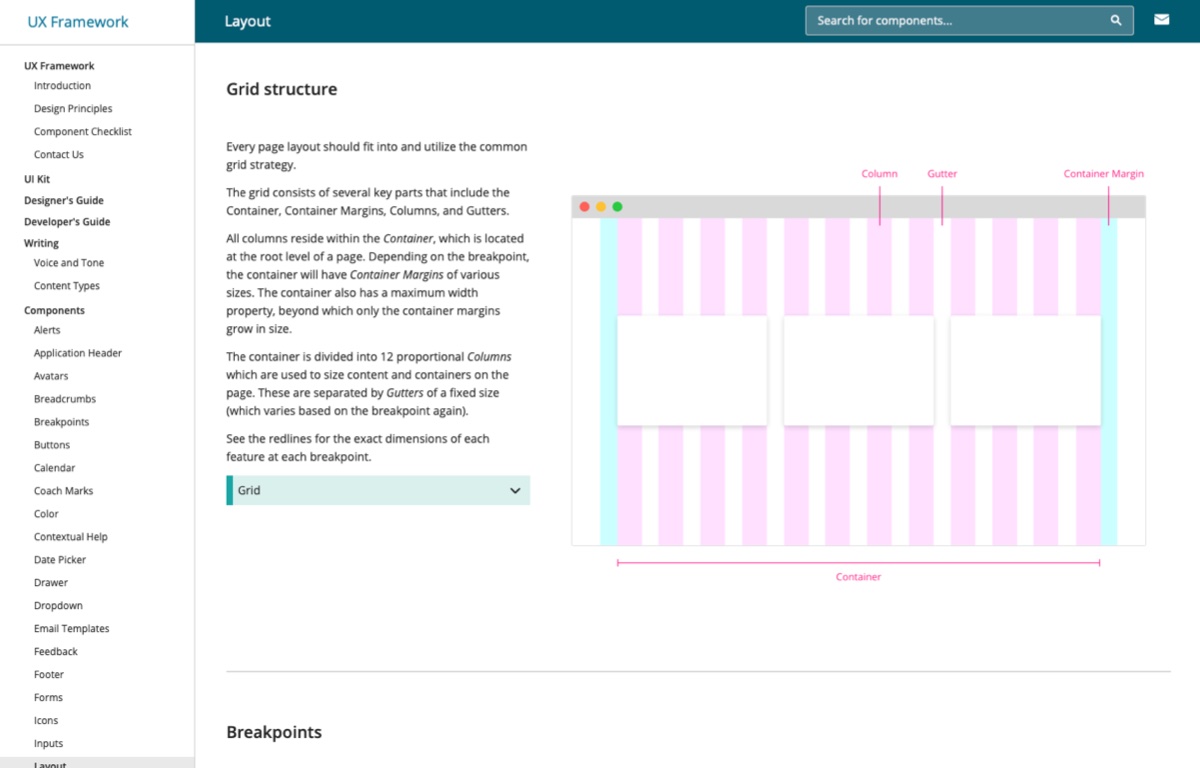This screenshot has width=1200, height=768.
Task: Go to Design Principles
Action: [73, 109]
